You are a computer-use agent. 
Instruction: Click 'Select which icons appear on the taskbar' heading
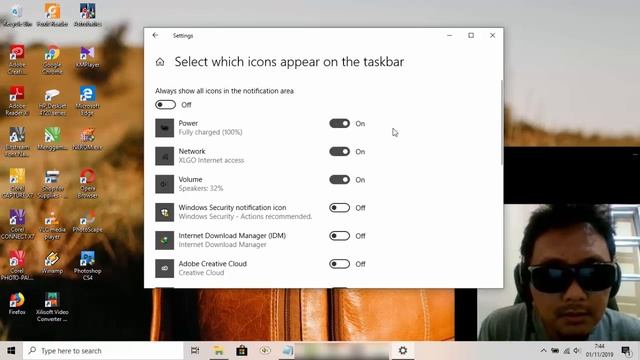point(289,62)
